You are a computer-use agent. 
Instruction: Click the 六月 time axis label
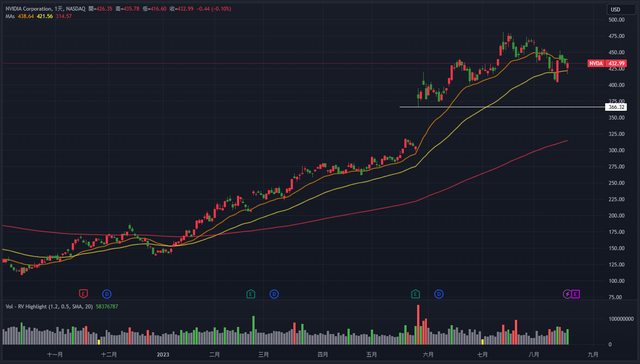(x=428, y=355)
